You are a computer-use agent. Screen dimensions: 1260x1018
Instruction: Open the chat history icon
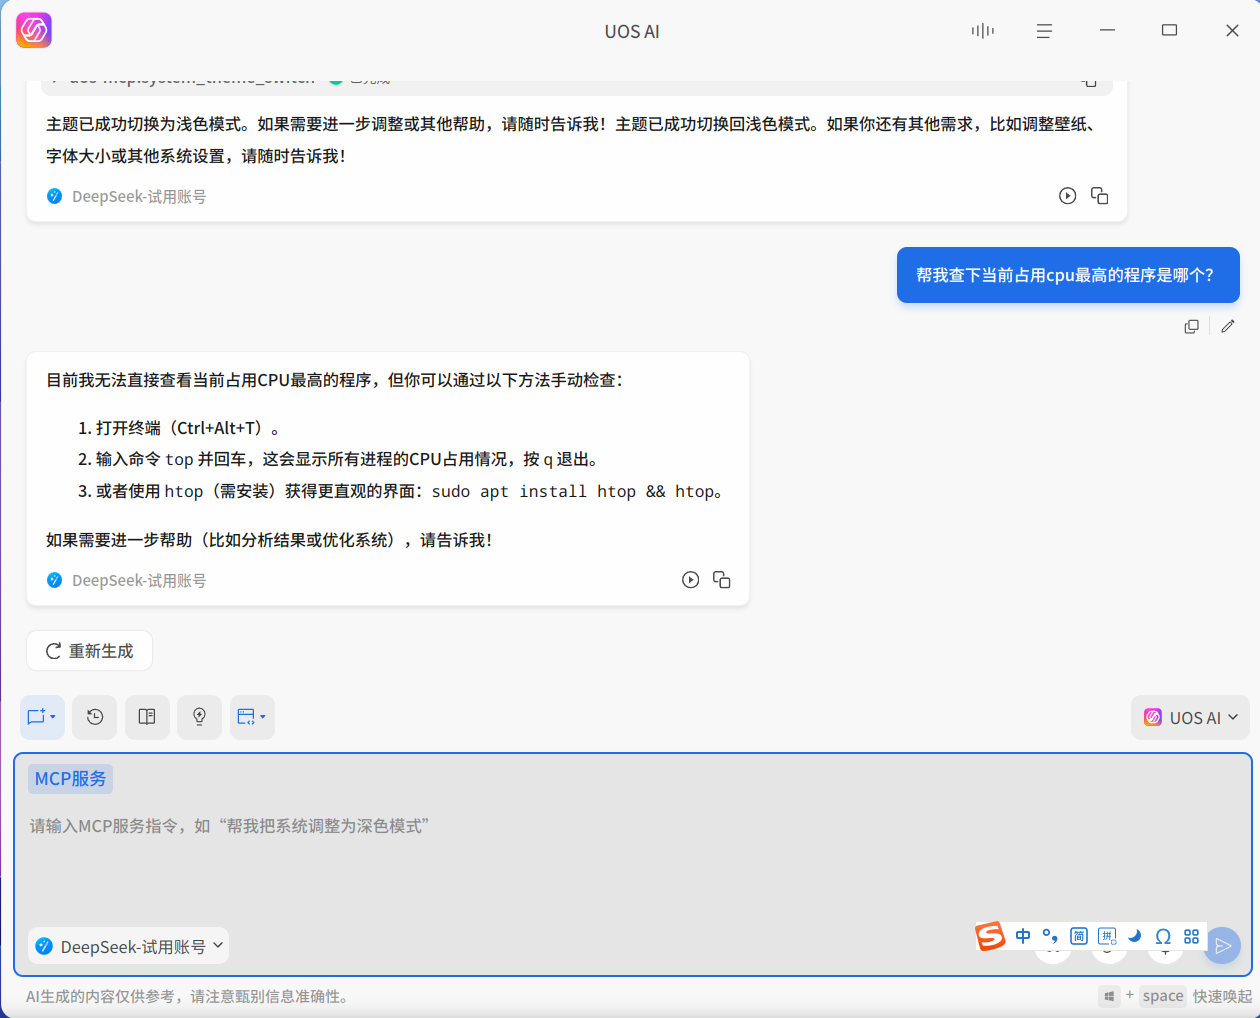[x=95, y=717]
